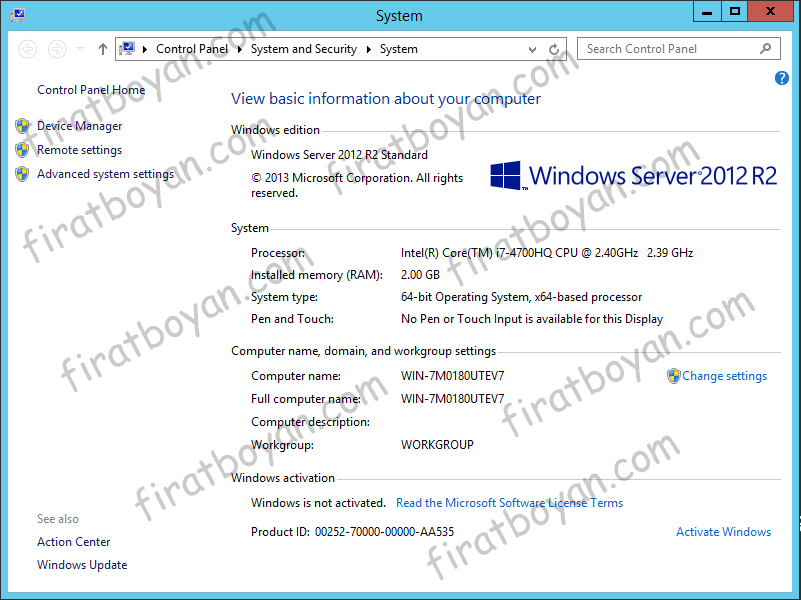Click the Forward navigation arrow
Image resolution: width=801 pixels, height=600 pixels.
pyautogui.click(x=57, y=49)
